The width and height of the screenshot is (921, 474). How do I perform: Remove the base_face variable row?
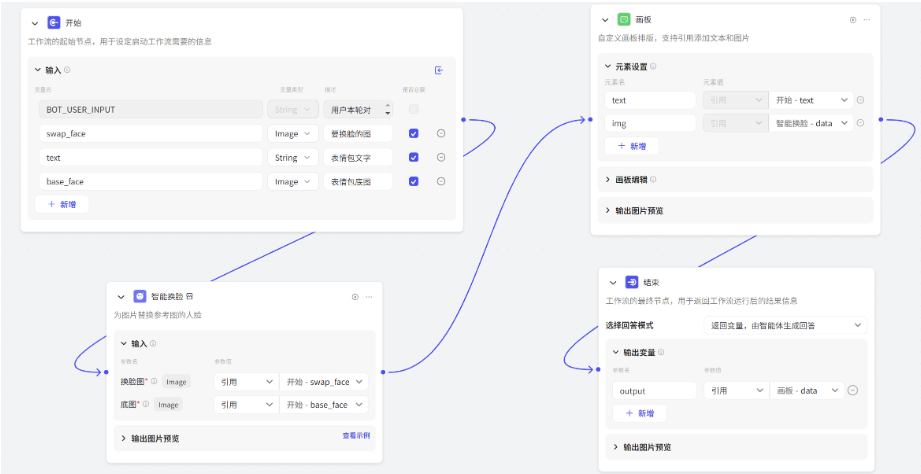[441, 181]
